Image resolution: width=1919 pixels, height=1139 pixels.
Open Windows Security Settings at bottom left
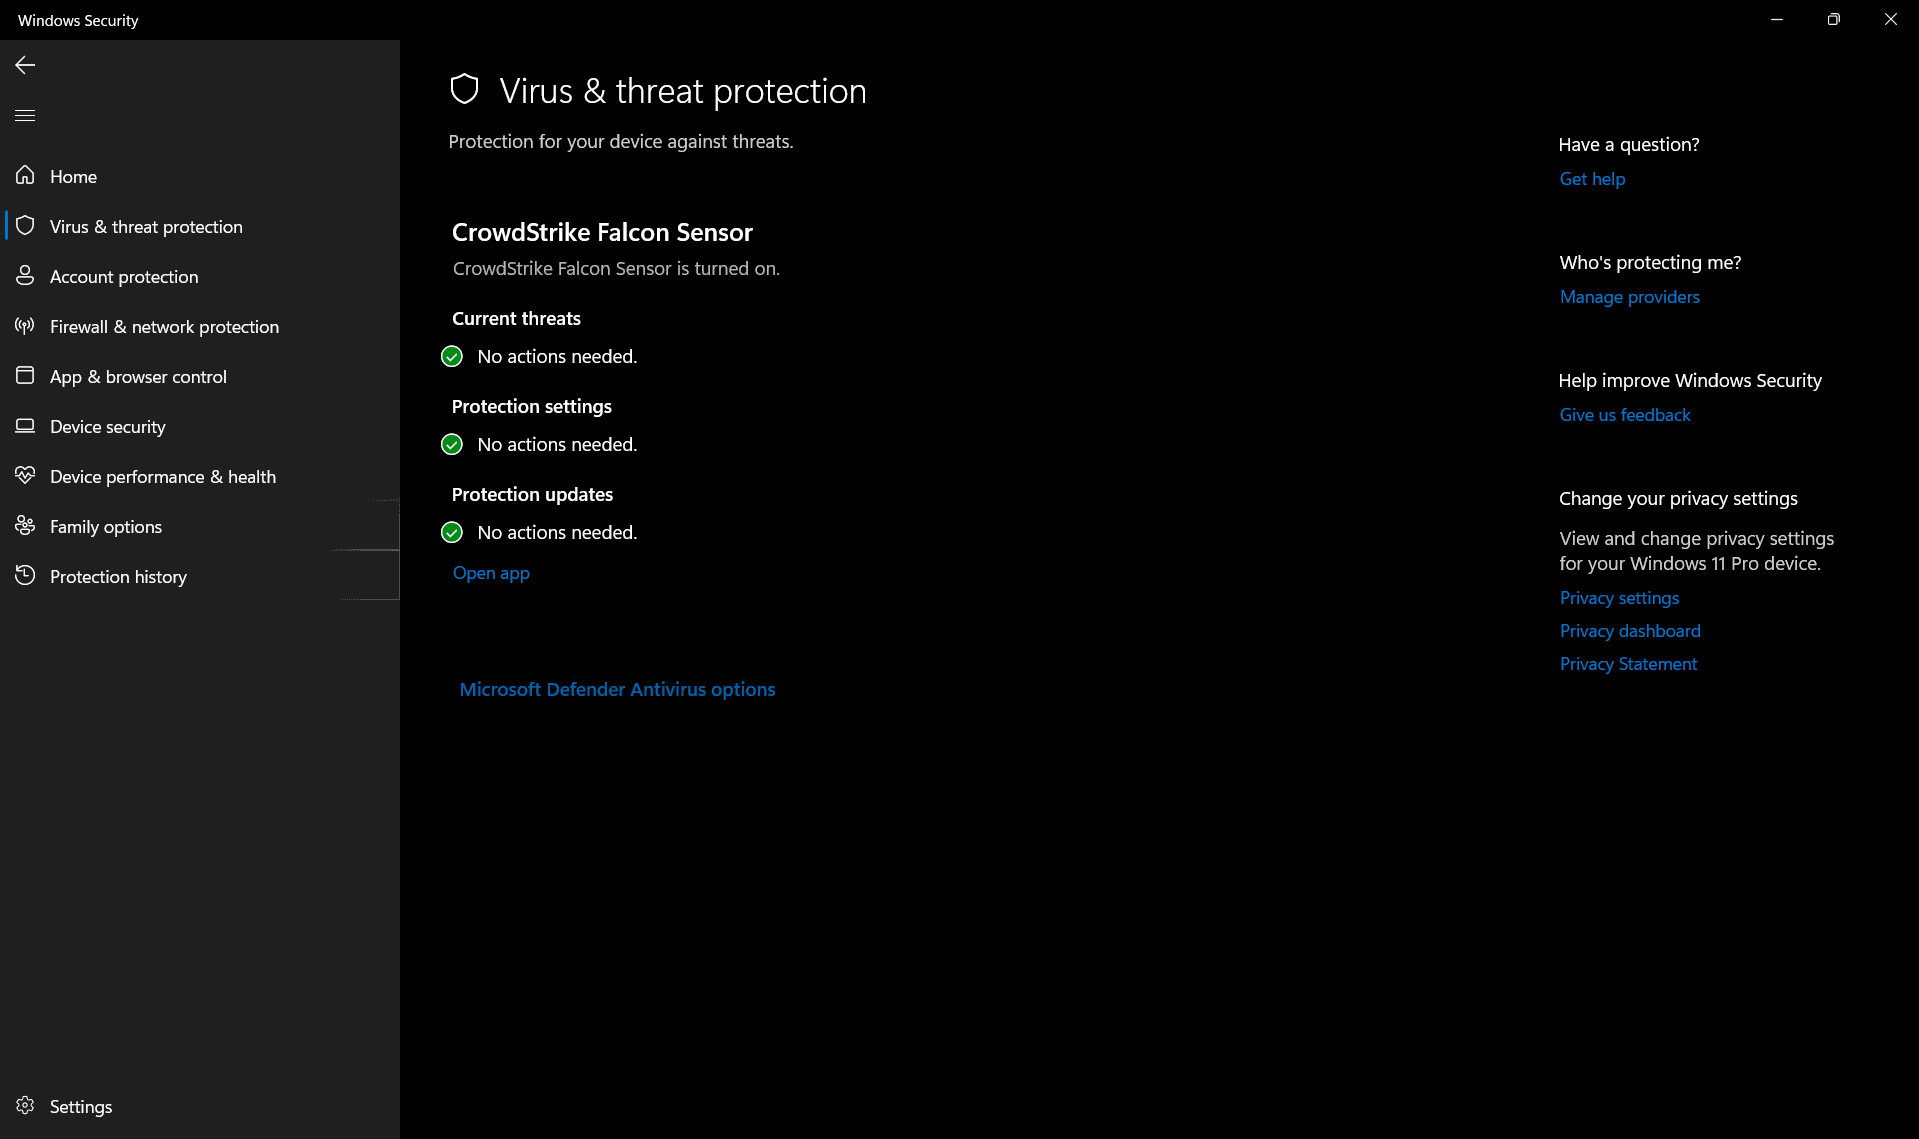pos(81,1106)
